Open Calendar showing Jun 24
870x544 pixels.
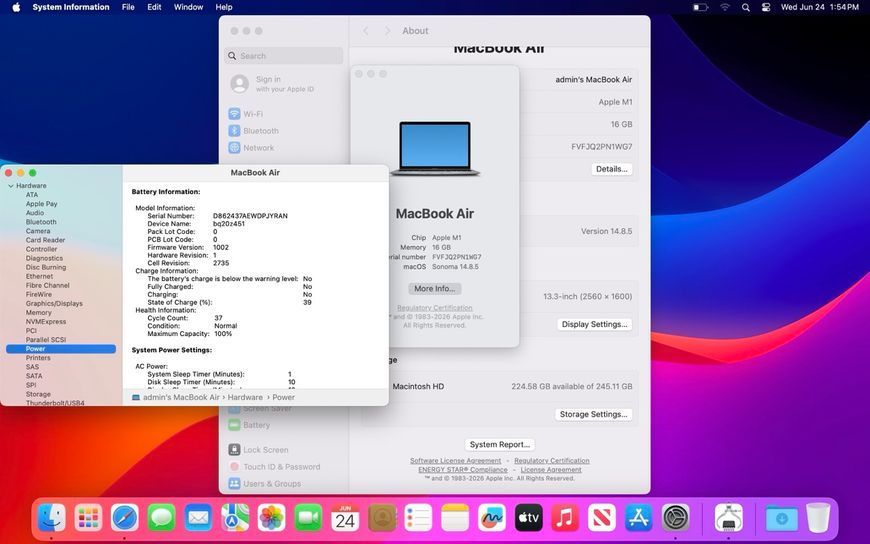345,518
